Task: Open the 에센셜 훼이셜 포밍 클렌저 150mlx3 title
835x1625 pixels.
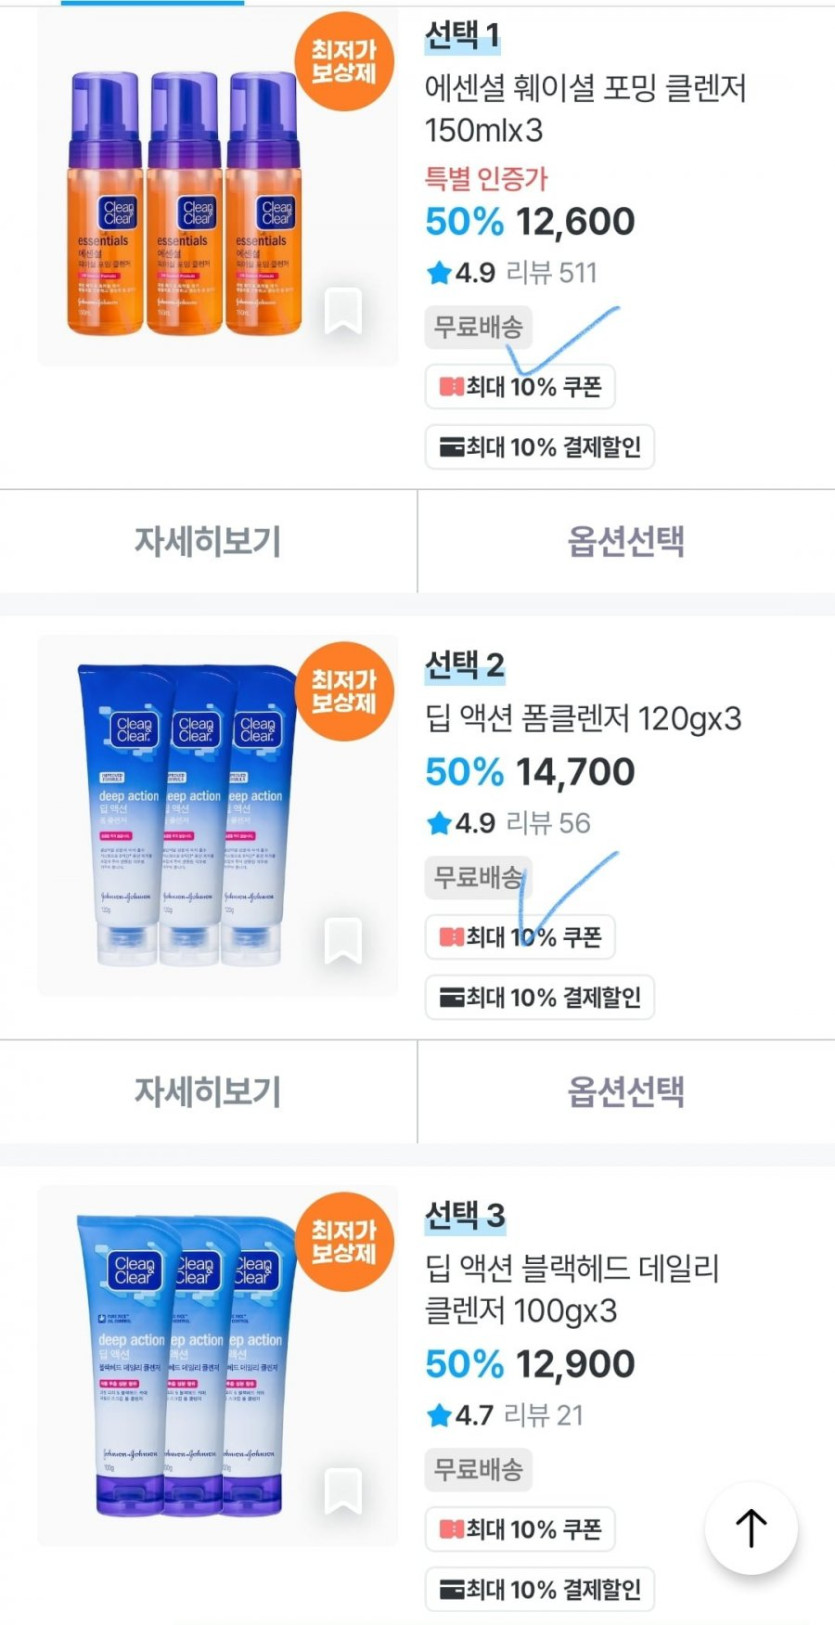Action: click(x=585, y=108)
